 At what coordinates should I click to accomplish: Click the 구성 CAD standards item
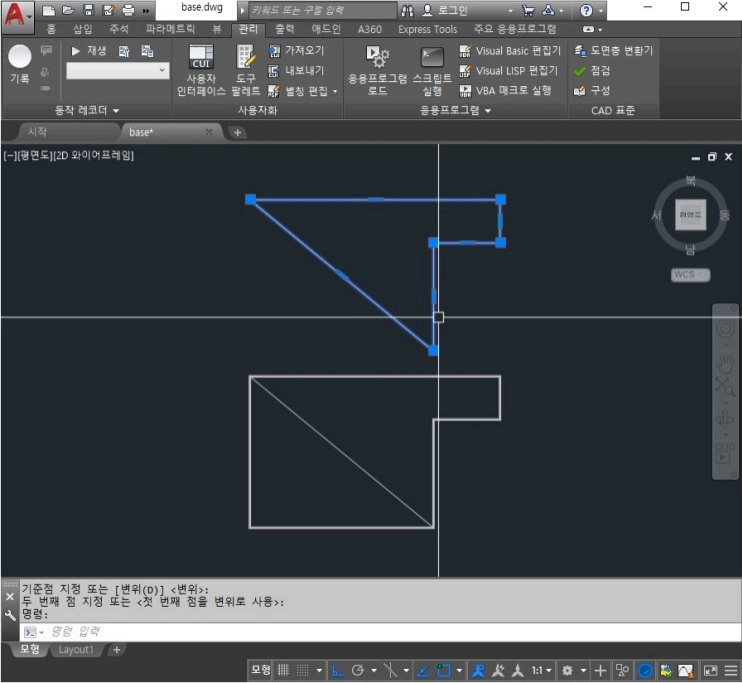[592, 90]
